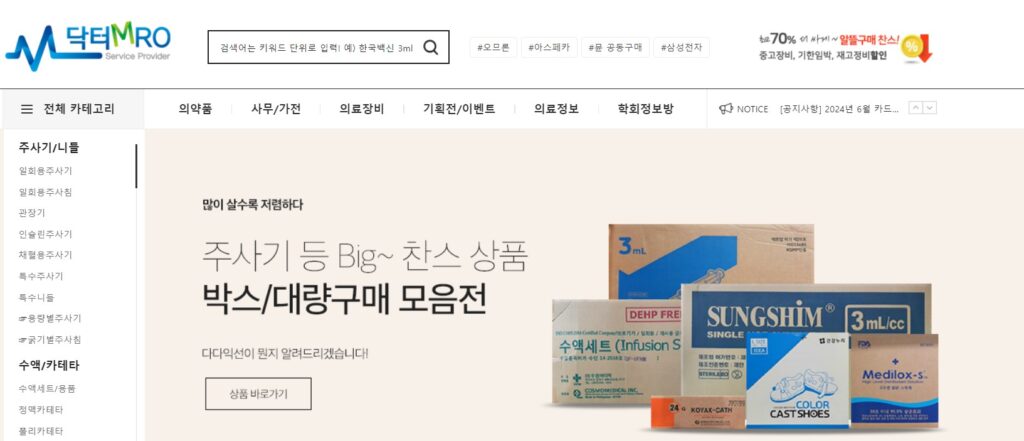Open the 70% discount promo banner
The width and height of the screenshot is (1024, 441).
coord(845,47)
